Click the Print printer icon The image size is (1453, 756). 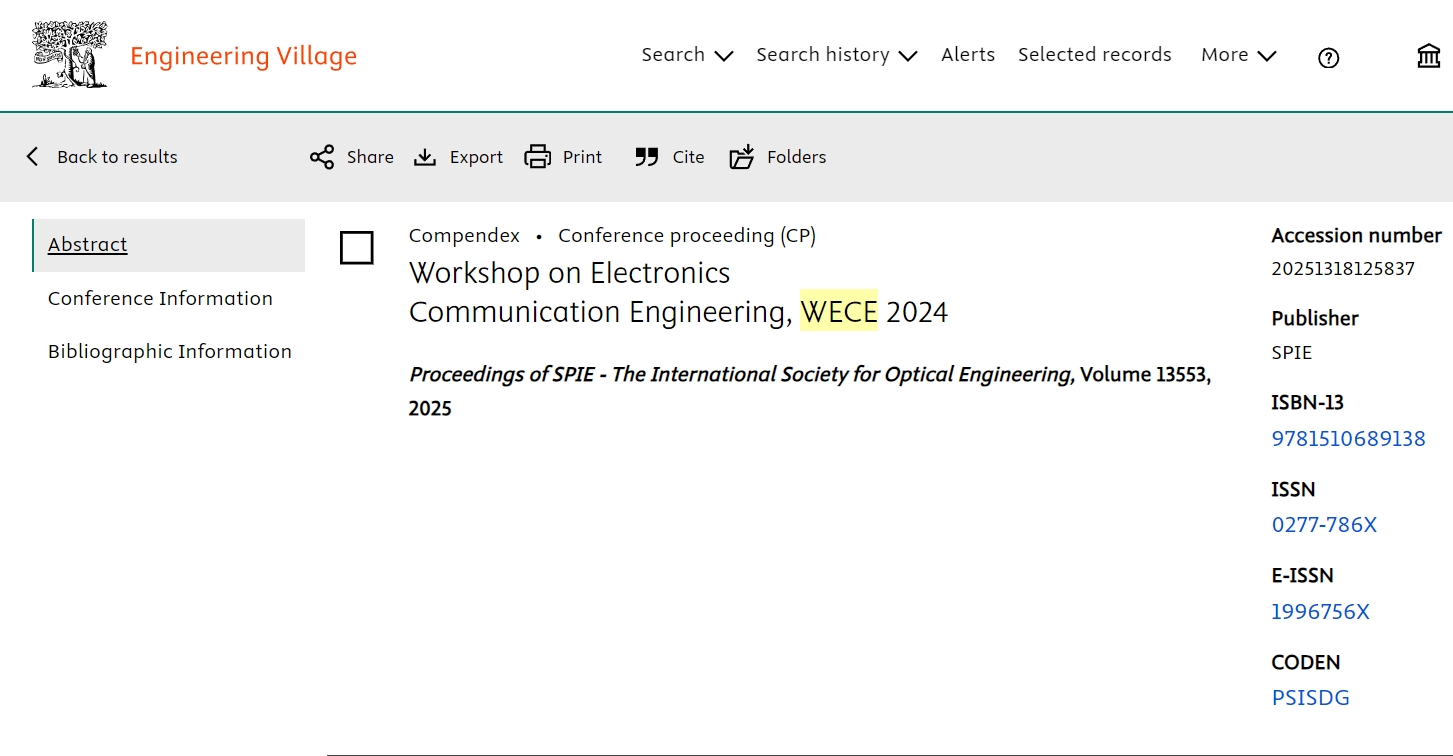point(538,157)
